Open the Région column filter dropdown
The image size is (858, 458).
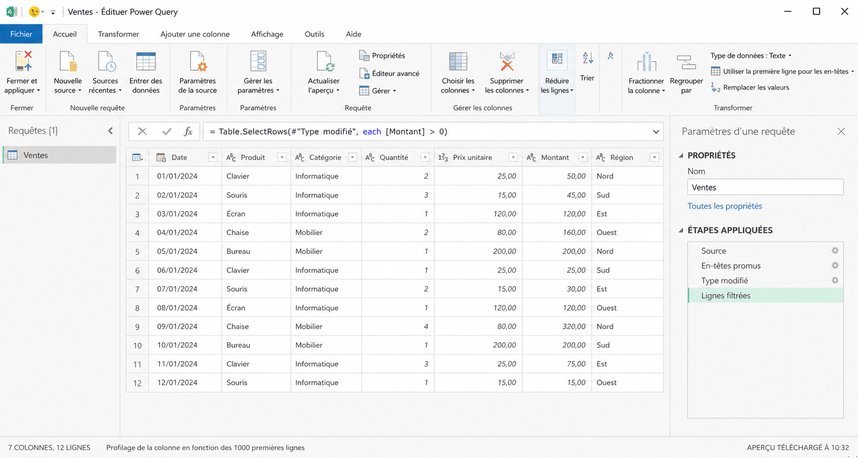pyautogui.click(x=654, y=158)
